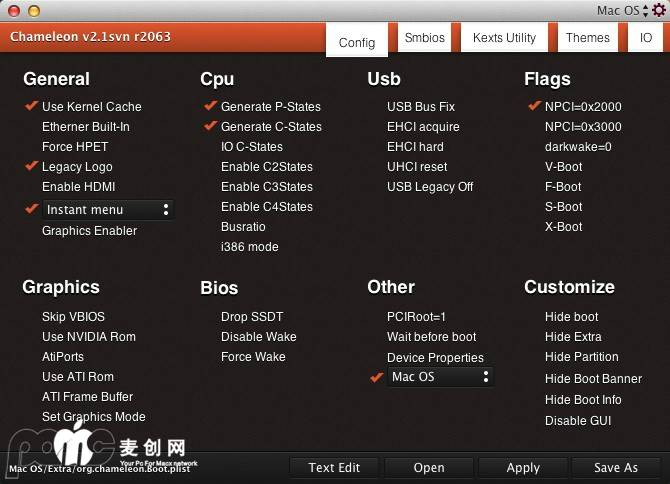Enable the Hide Boot Banner option

click(593, 379)
